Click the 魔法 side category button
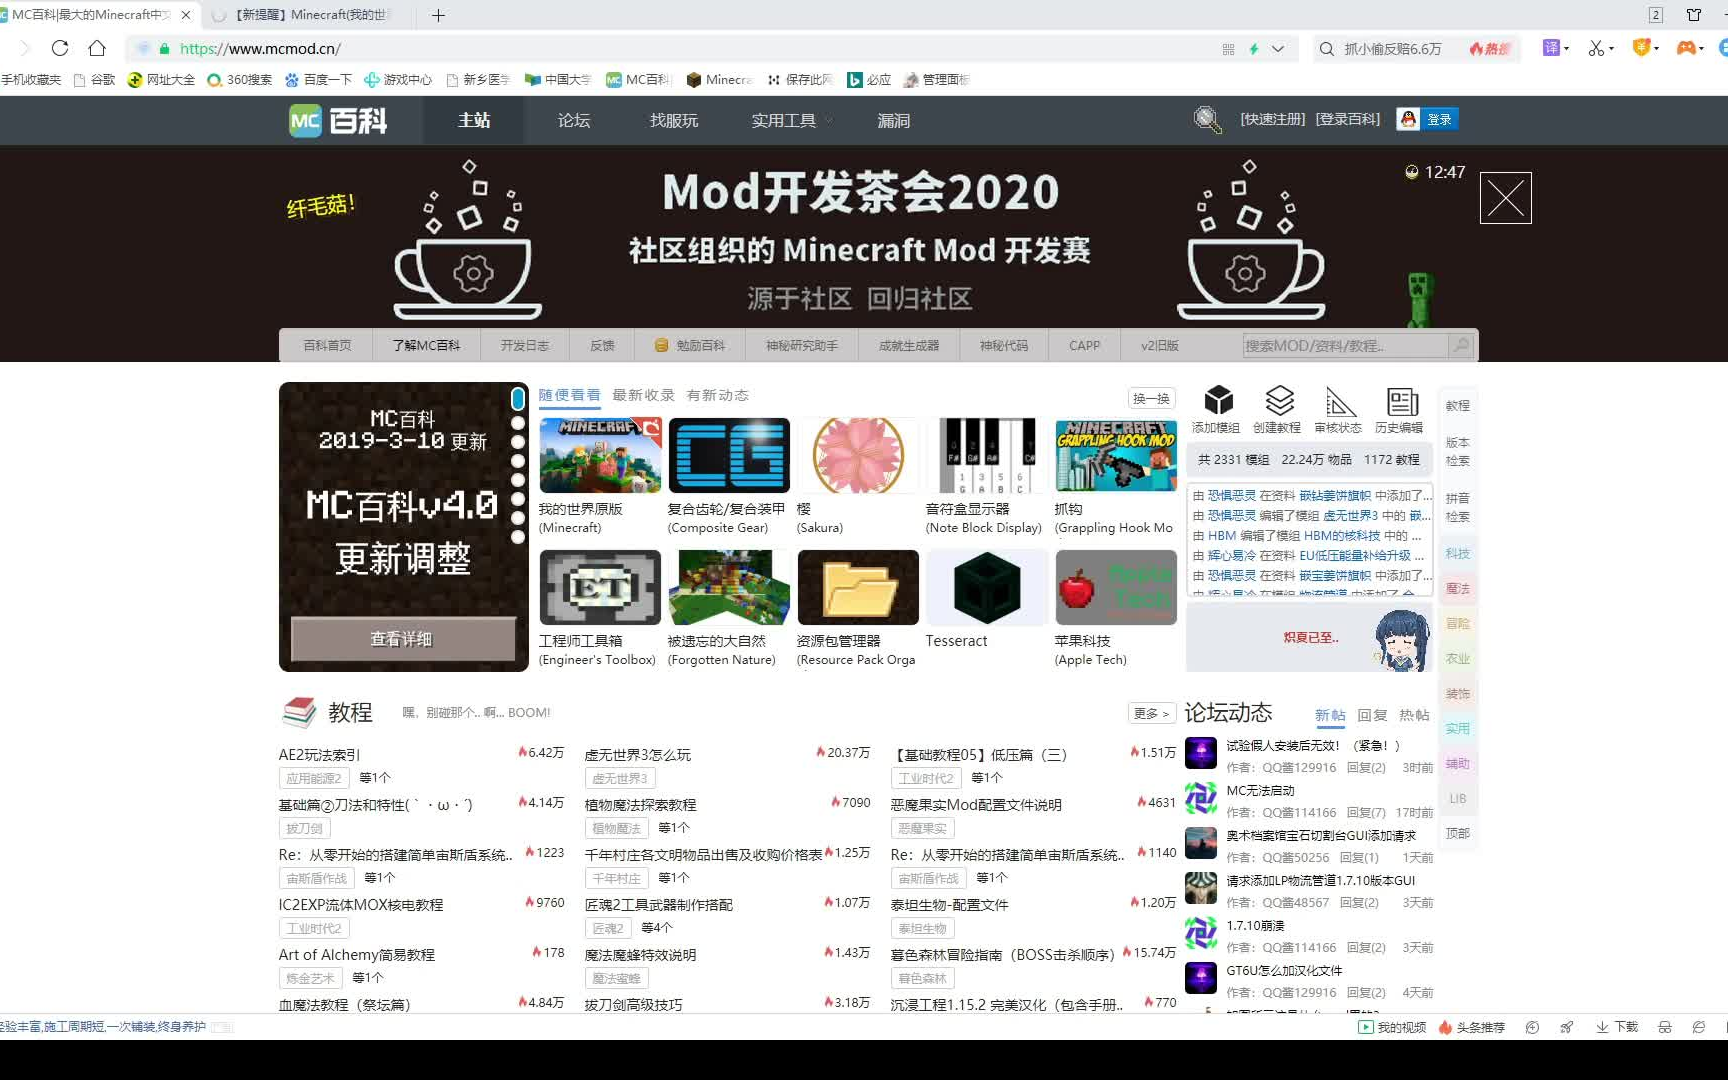1728x1080 pixels. point(1458,588)
